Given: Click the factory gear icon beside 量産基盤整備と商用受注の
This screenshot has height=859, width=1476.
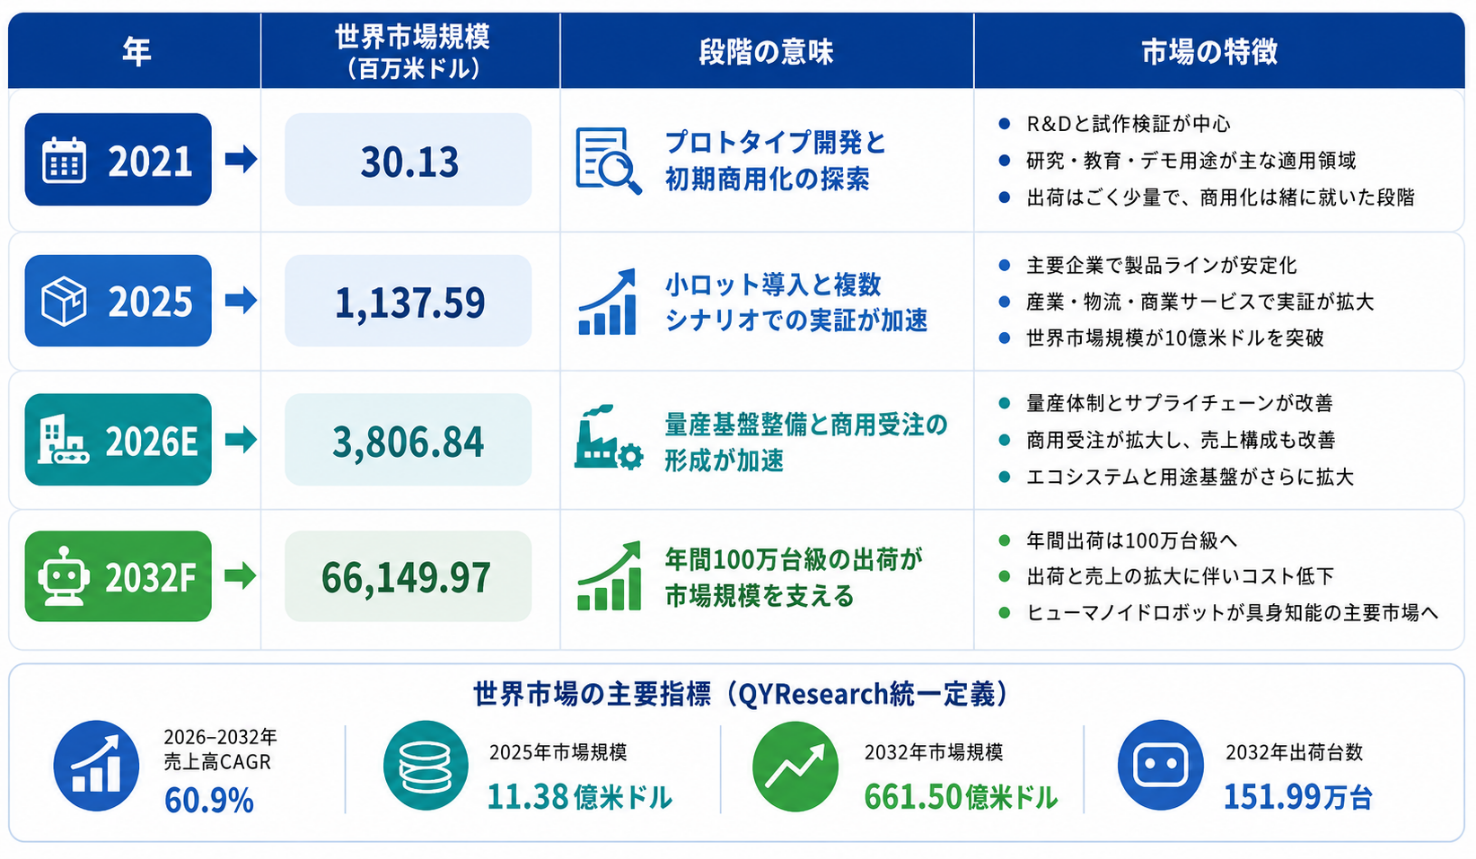Looking at the screenshot, I should 608,438.
